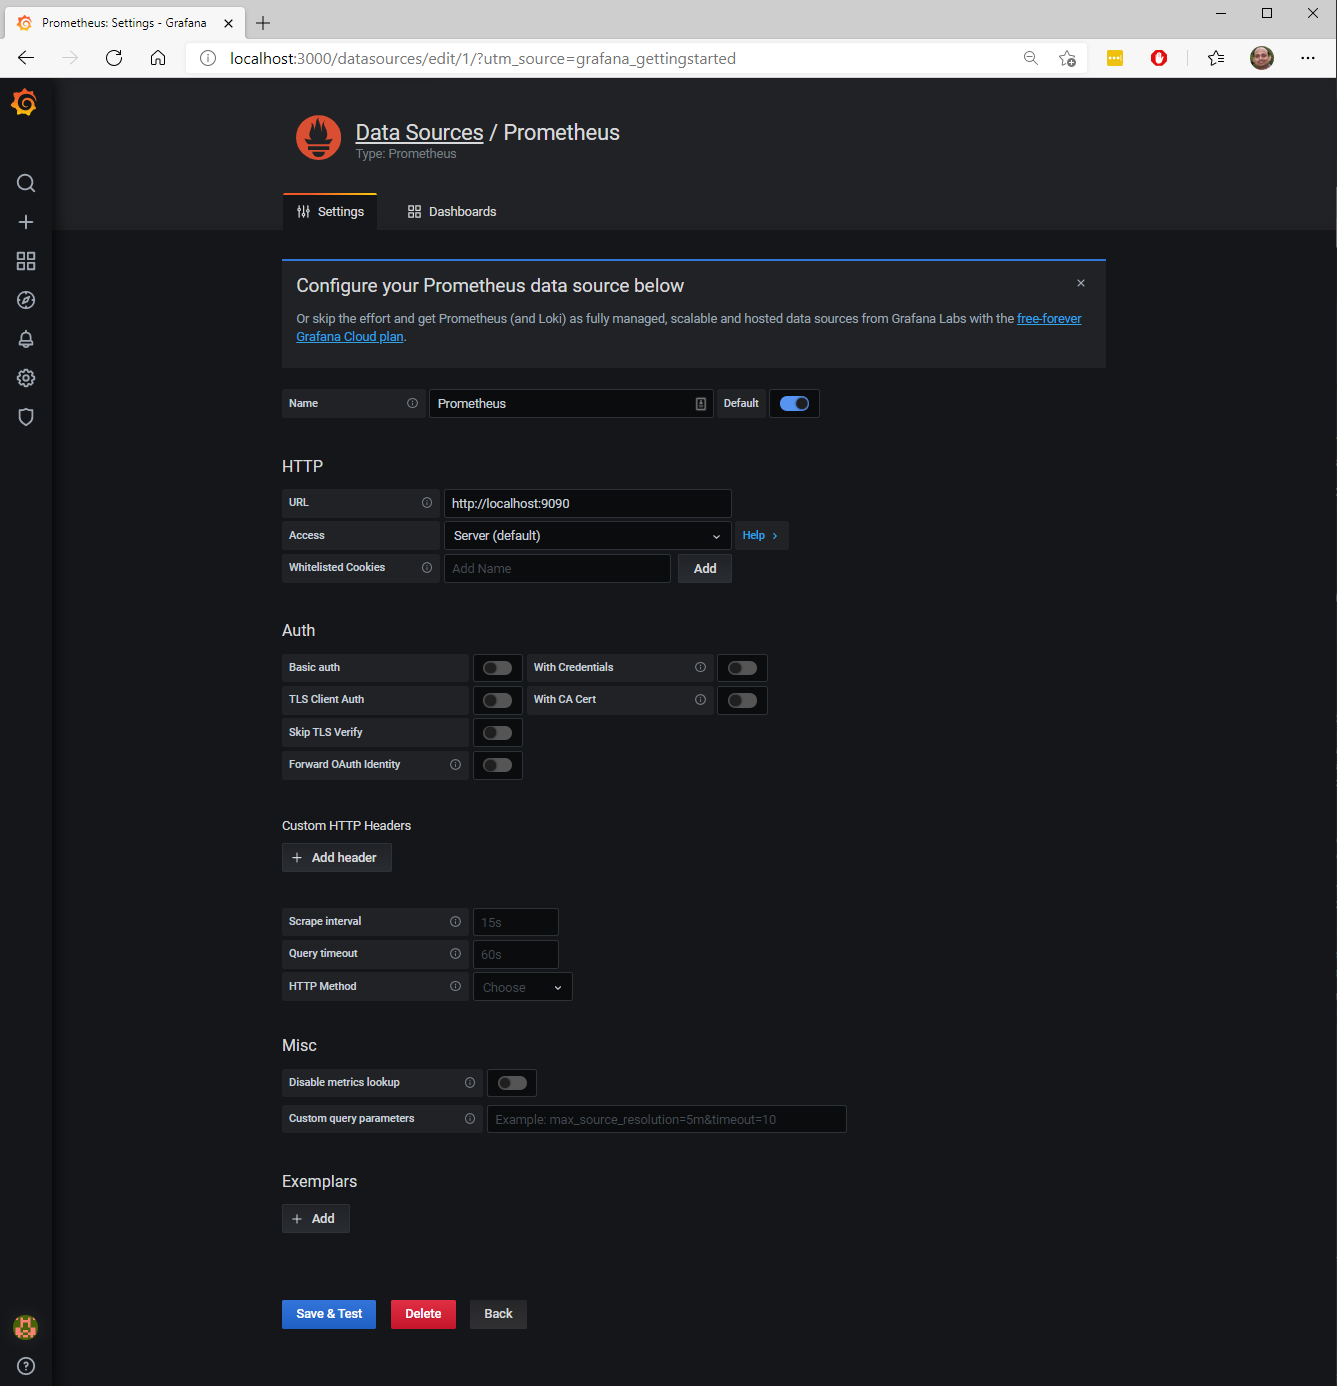Open a new browser tab
Viewport: 1337px width, 1386px height.
(263, 22)
